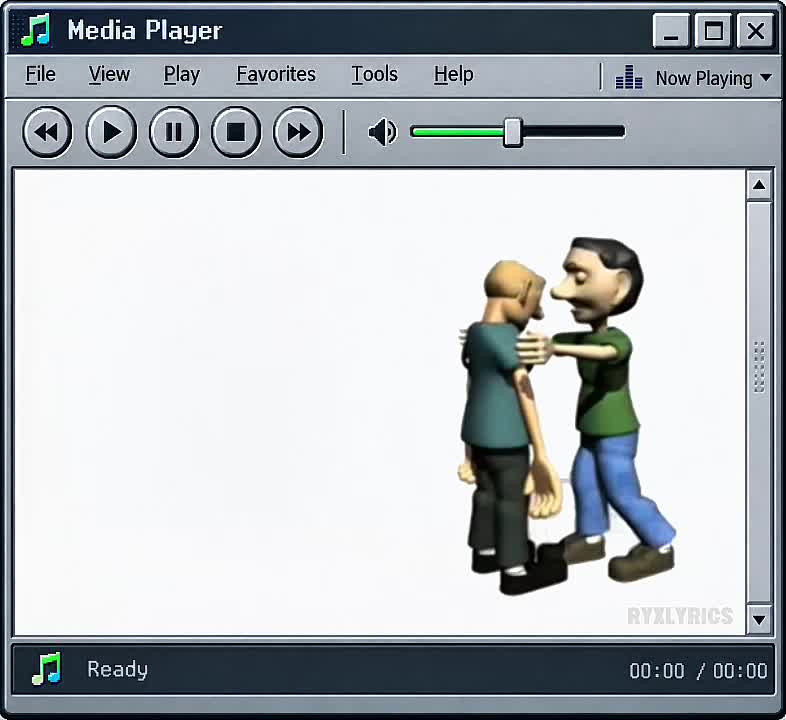Pause playback with the Pause button
Image resolution: width=786 pixels, height=720 pixels.
pos(174,132)
